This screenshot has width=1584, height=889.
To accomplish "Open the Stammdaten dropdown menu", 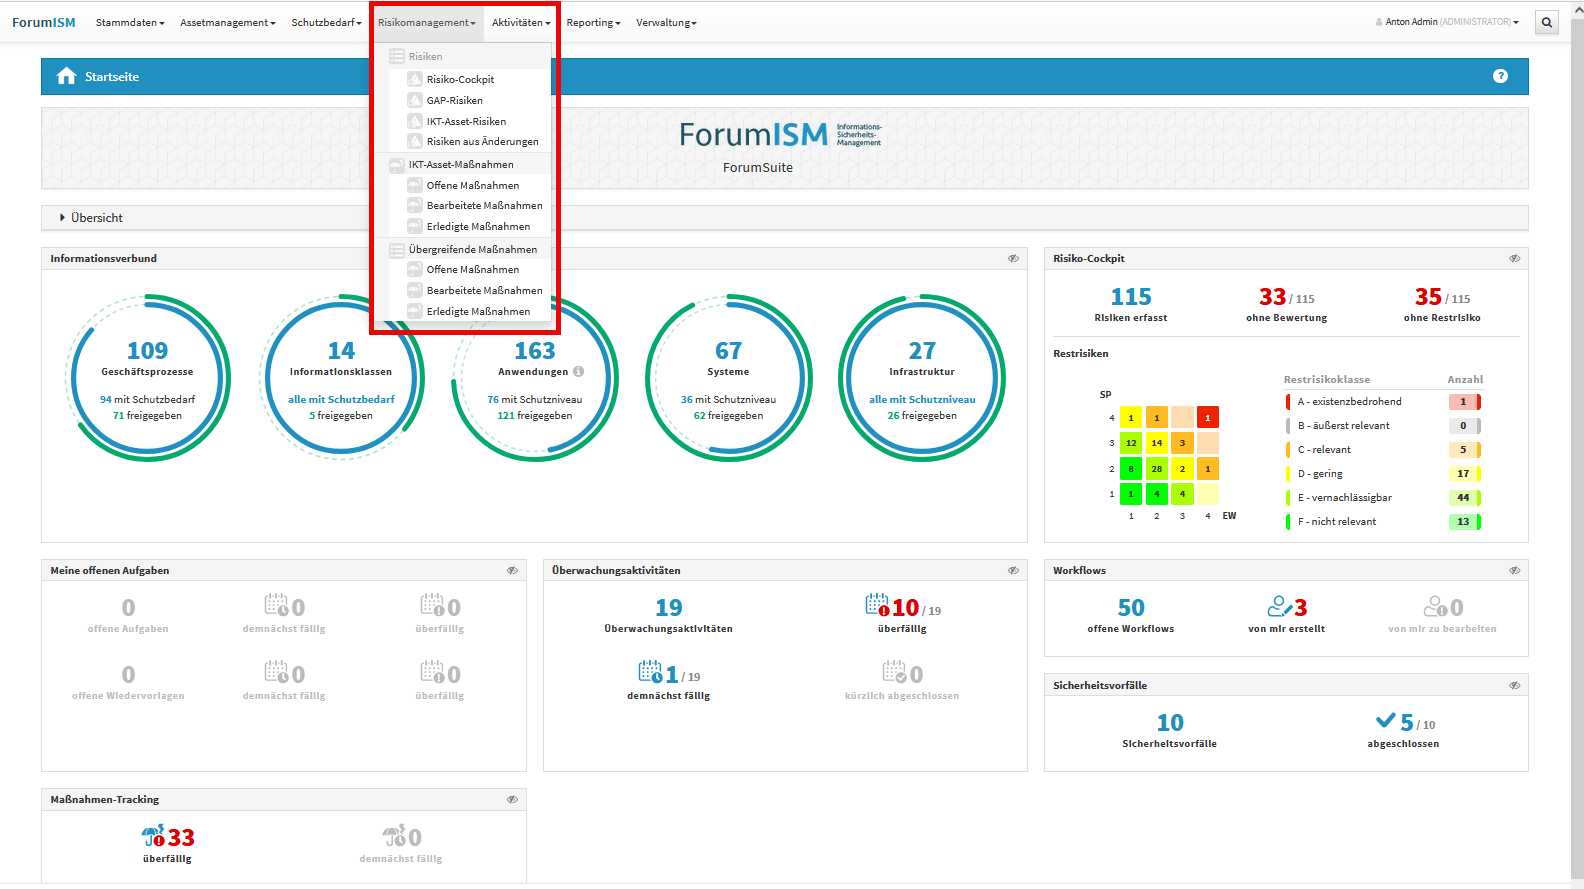I will tap(130, 22).
